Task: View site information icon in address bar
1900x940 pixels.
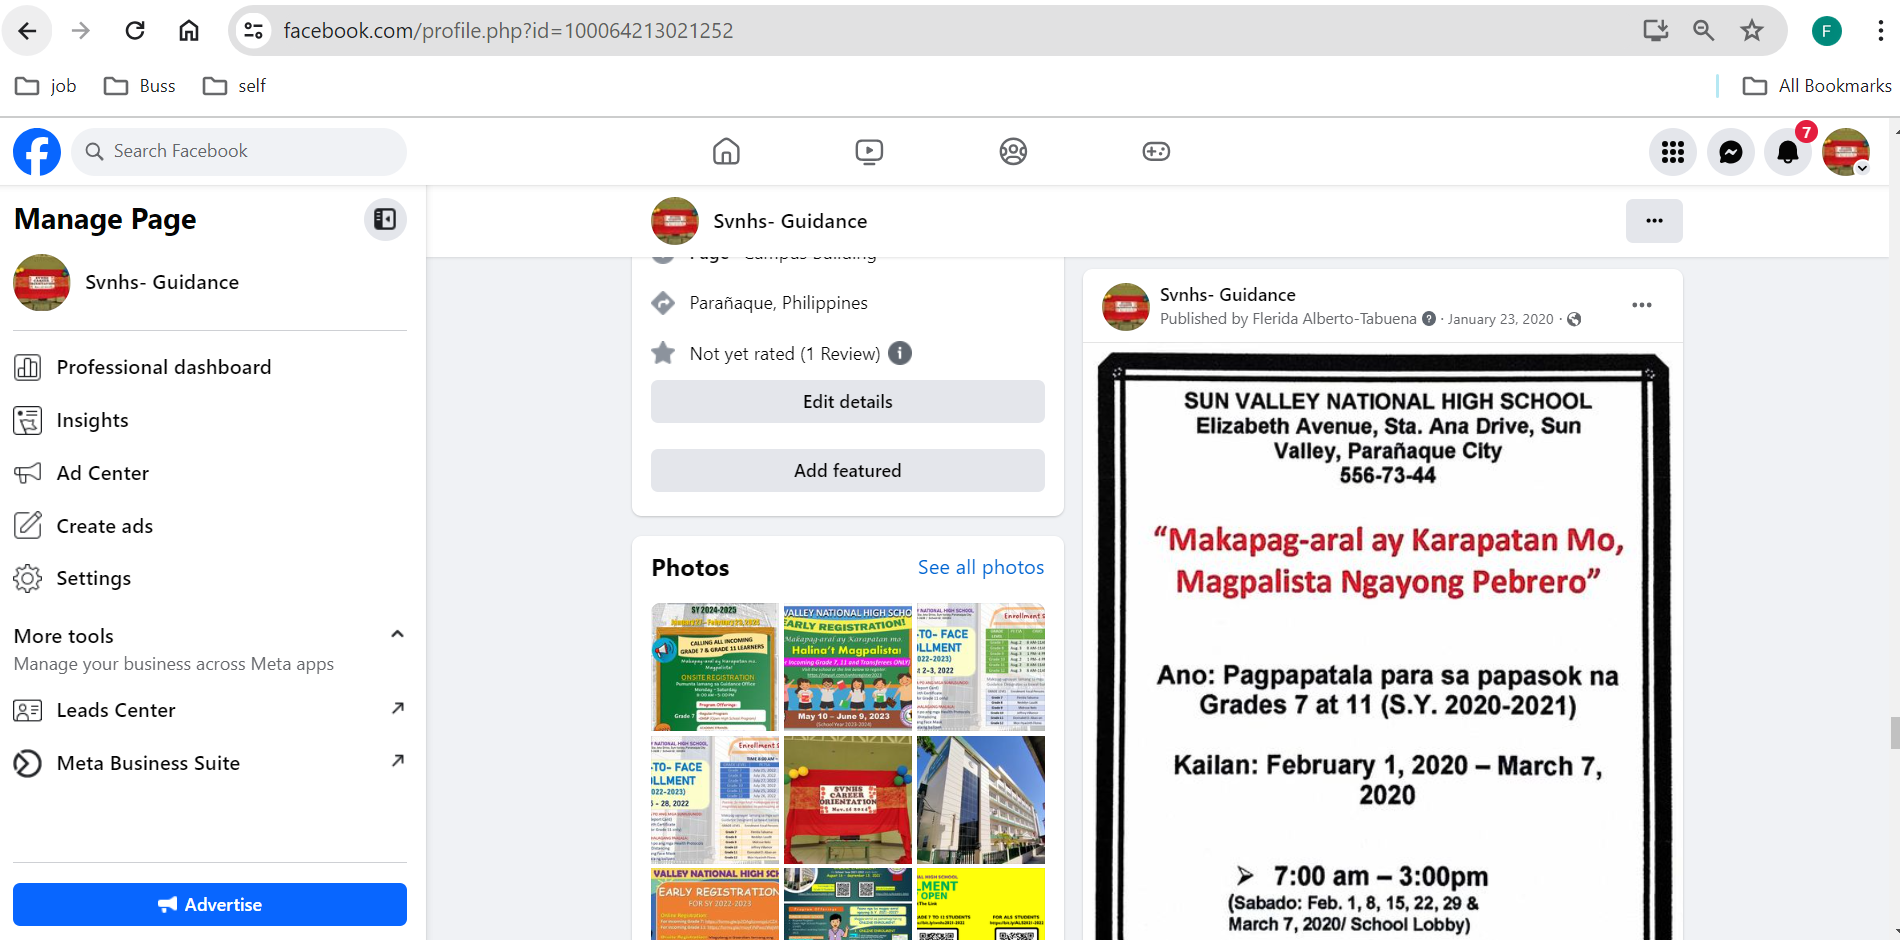Action: [254, 31]
